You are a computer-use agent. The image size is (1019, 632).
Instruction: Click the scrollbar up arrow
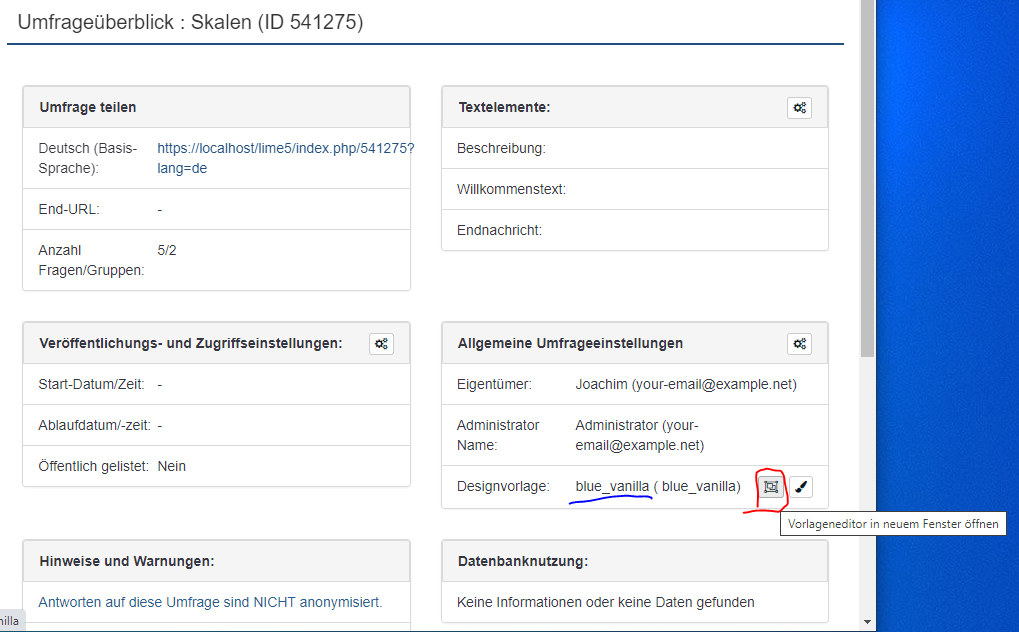tap(867, 6)
